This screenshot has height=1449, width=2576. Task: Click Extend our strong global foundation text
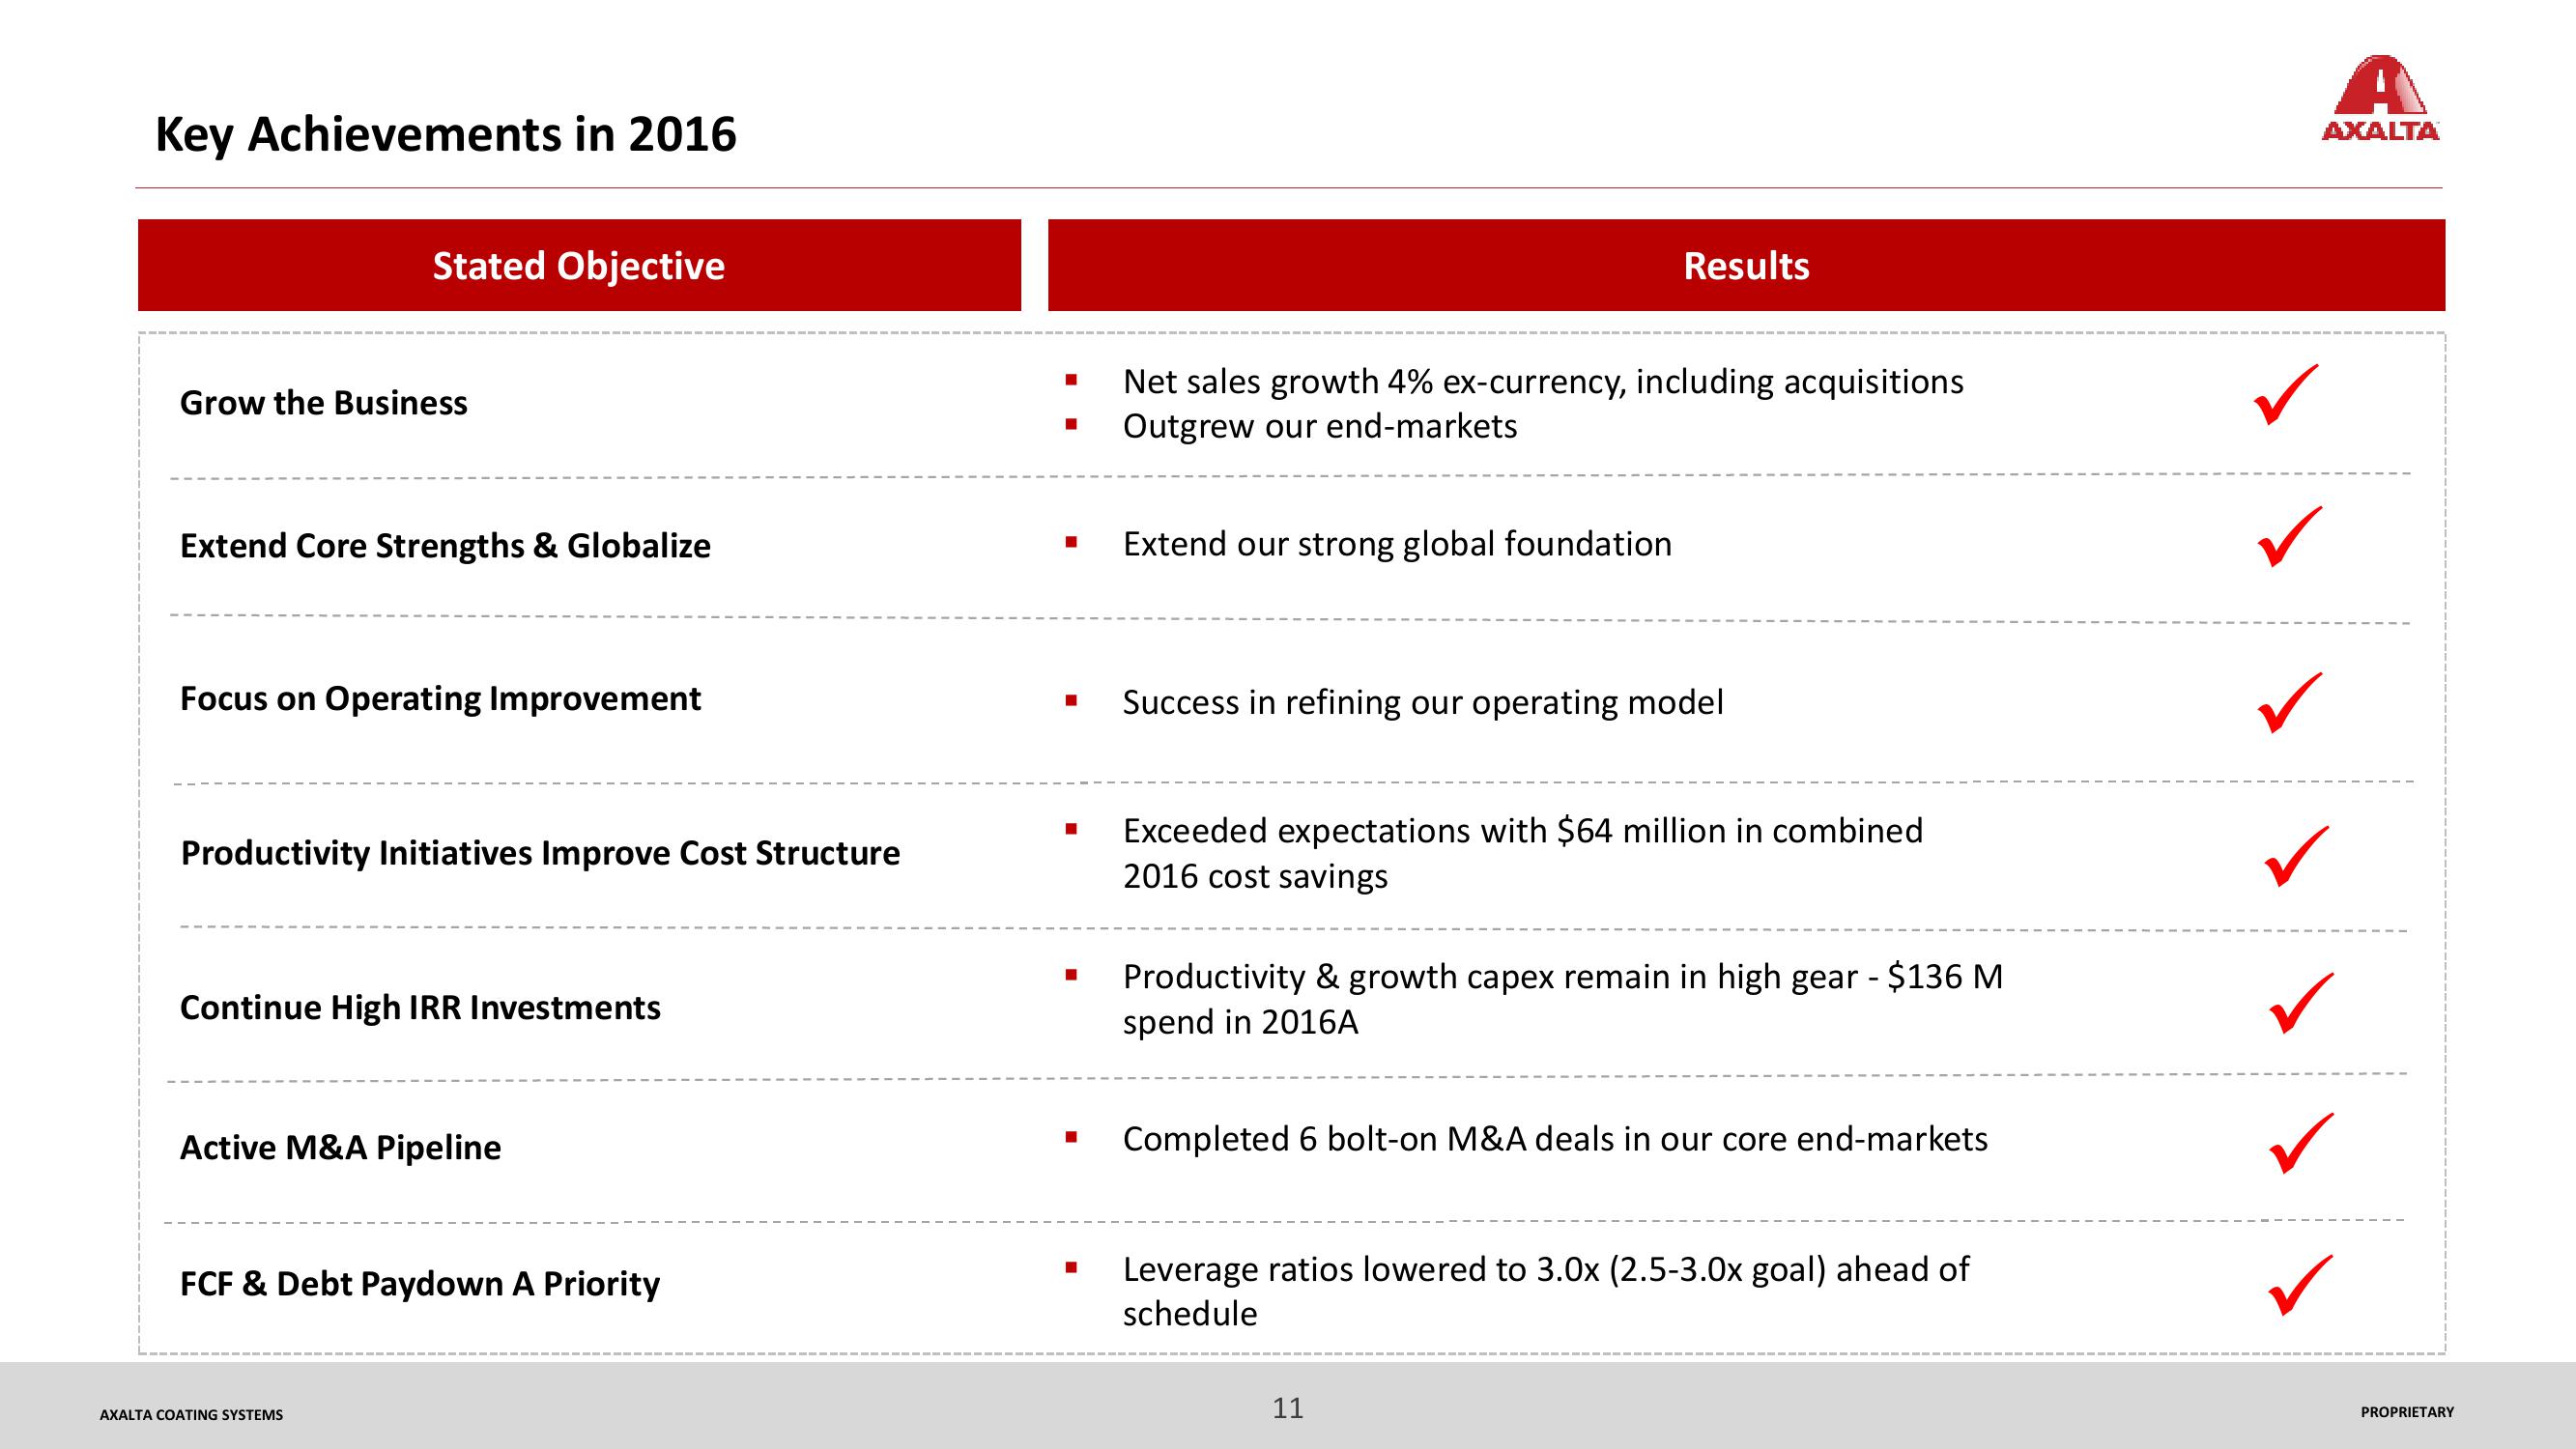click(x=1397, y=544)
